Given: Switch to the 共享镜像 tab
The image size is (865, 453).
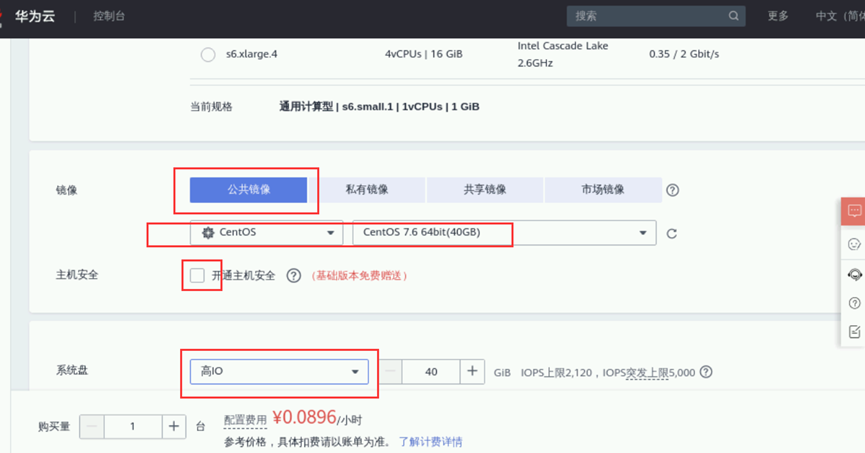Looking at the screenshot, I should click(485, 190).
